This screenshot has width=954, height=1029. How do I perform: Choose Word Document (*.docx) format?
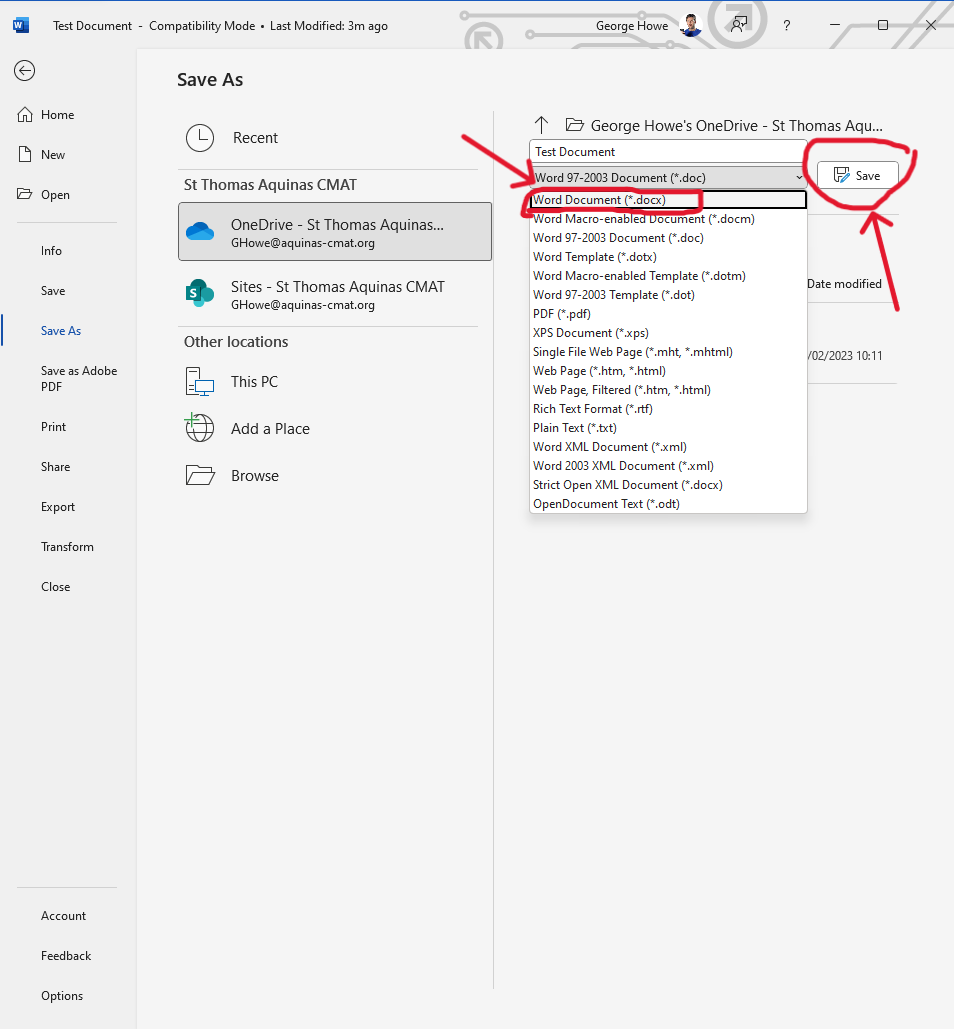(x=668, y=200)
